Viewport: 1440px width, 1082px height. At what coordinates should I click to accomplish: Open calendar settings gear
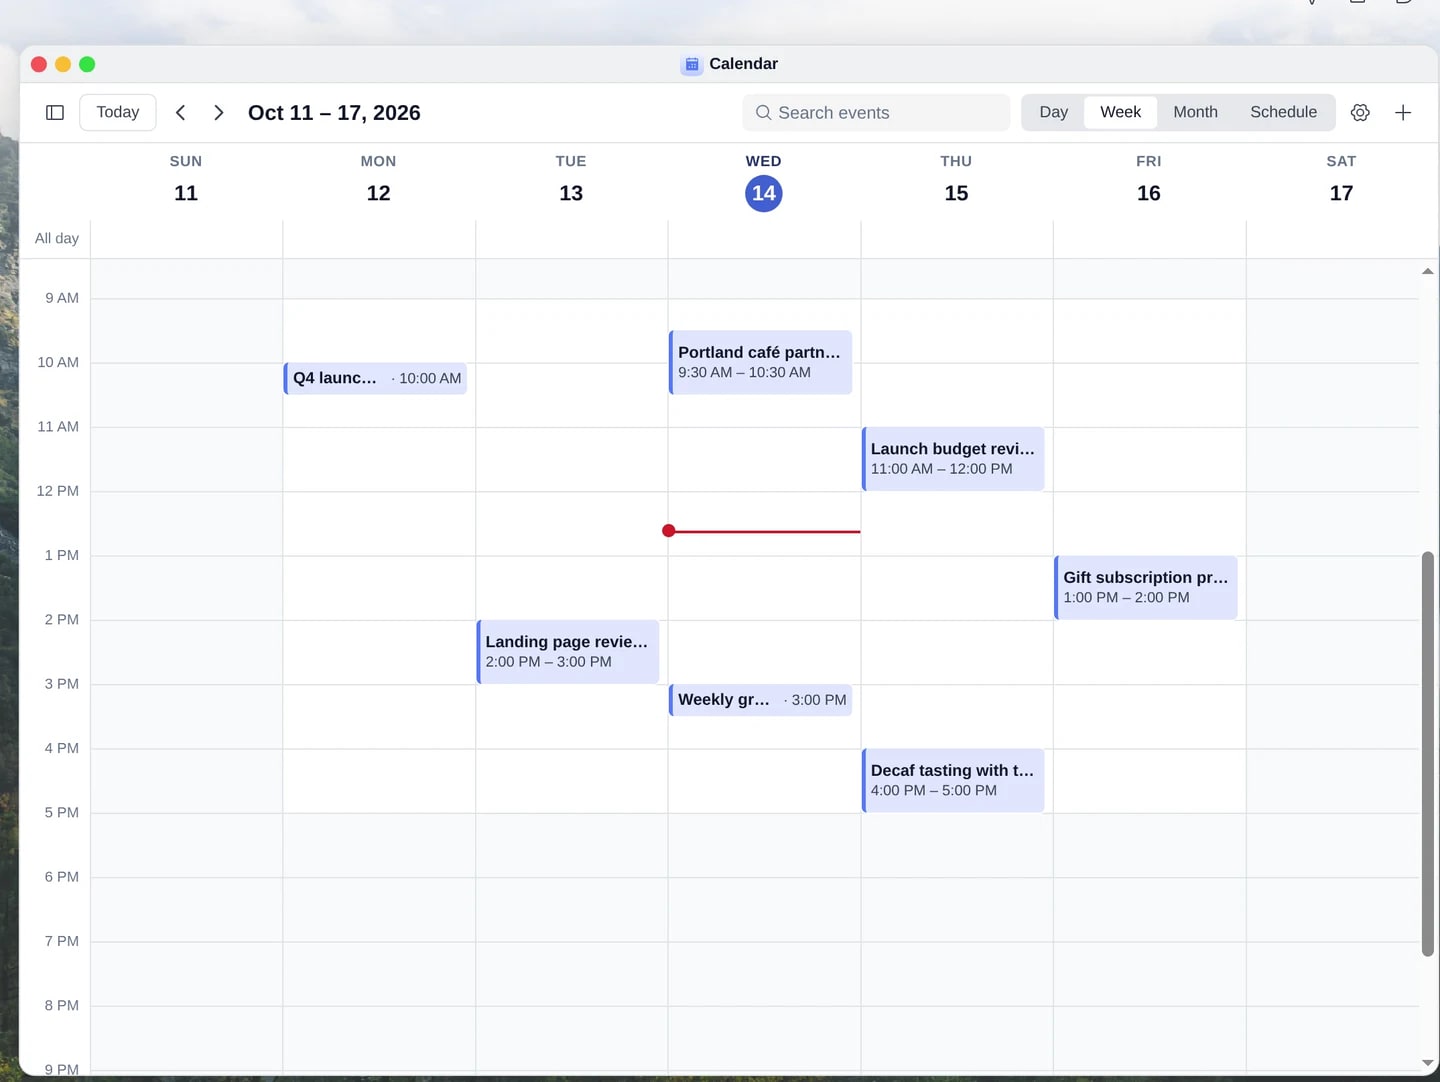point(1360,113)
